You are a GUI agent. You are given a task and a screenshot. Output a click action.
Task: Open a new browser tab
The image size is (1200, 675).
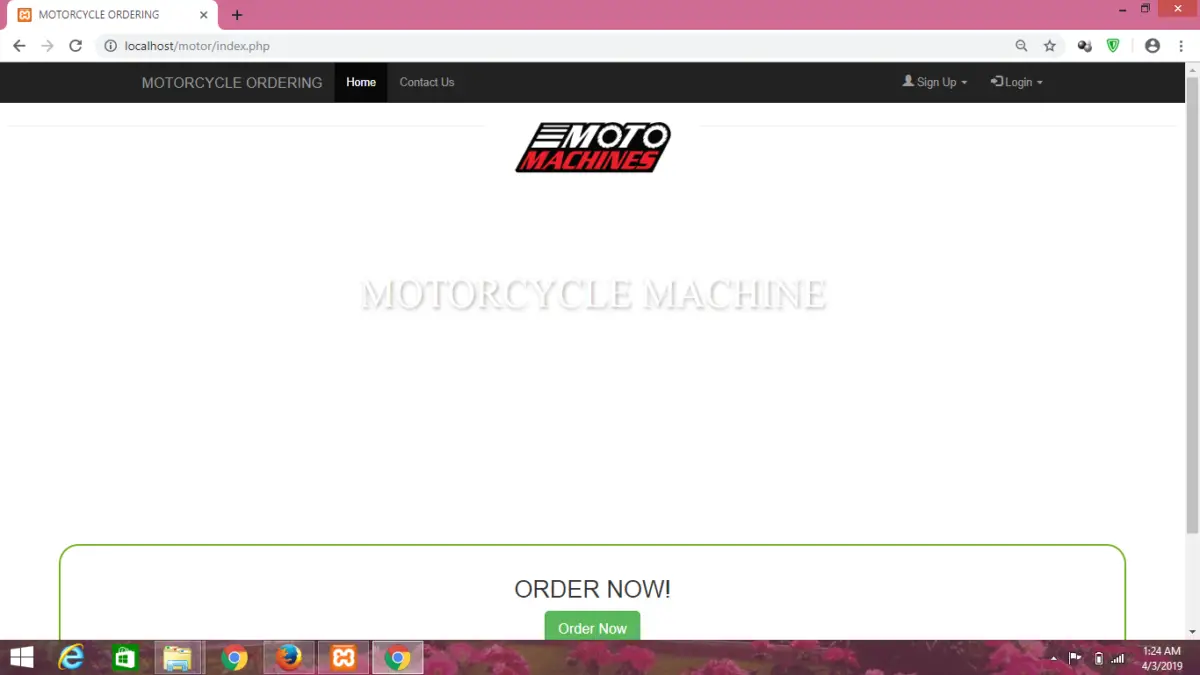(x=237, y=15)
